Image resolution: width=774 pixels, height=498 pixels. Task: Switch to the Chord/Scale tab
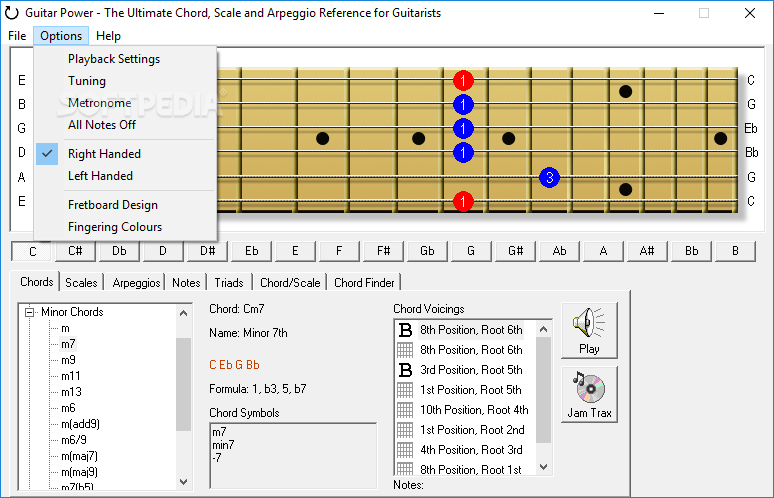point(290,283)
